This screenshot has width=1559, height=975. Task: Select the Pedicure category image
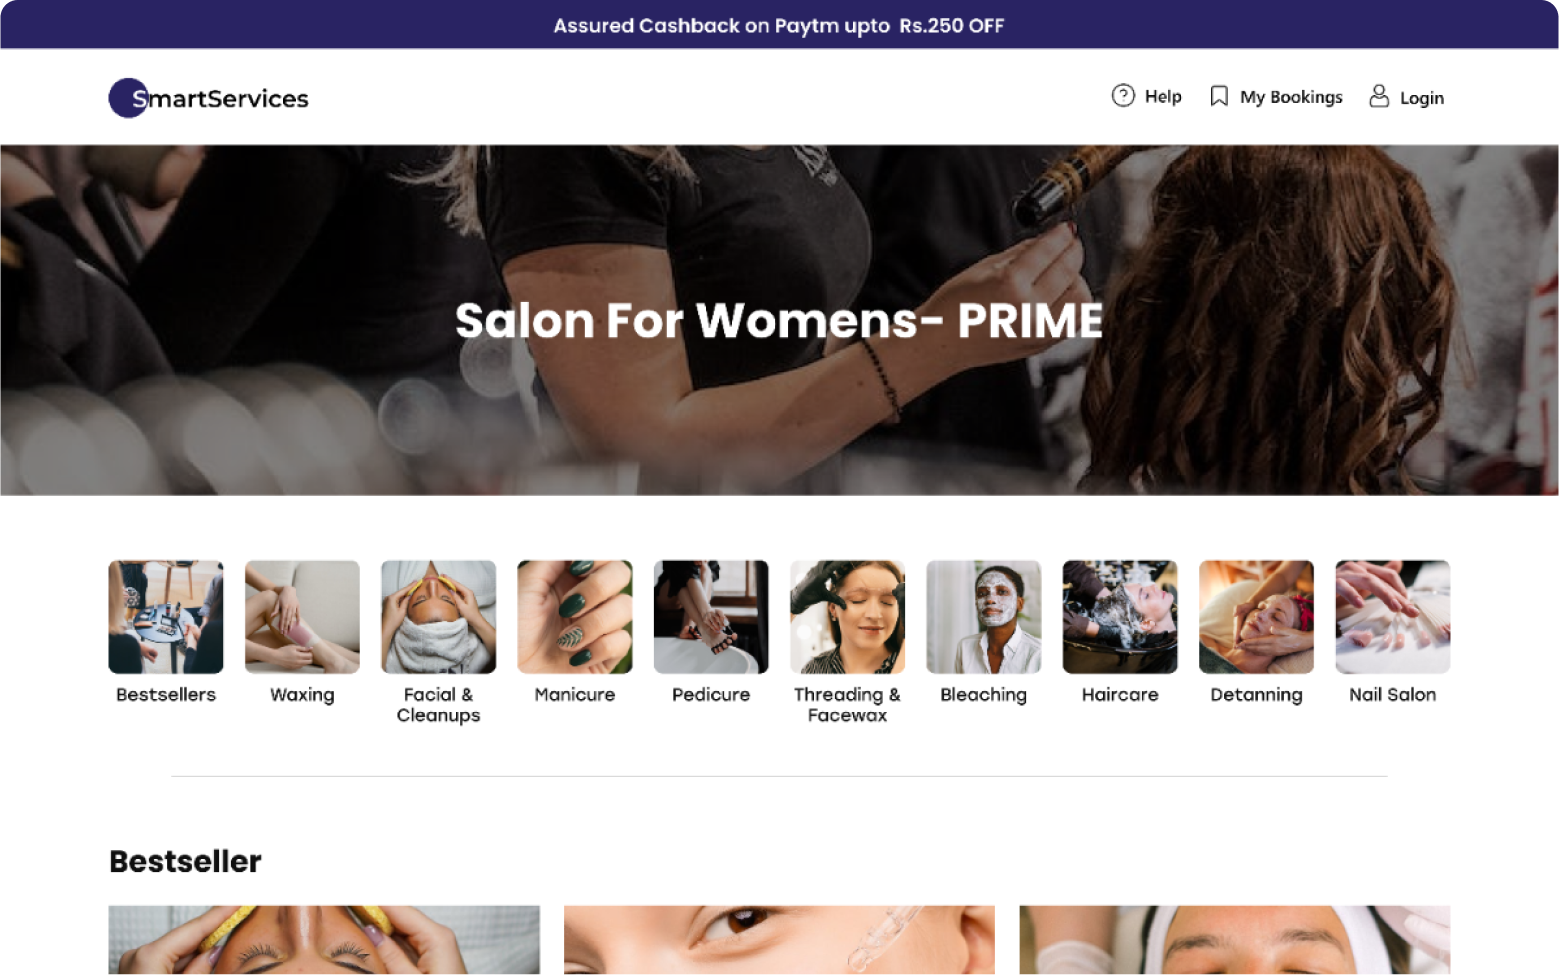click(x=711, y=617)
